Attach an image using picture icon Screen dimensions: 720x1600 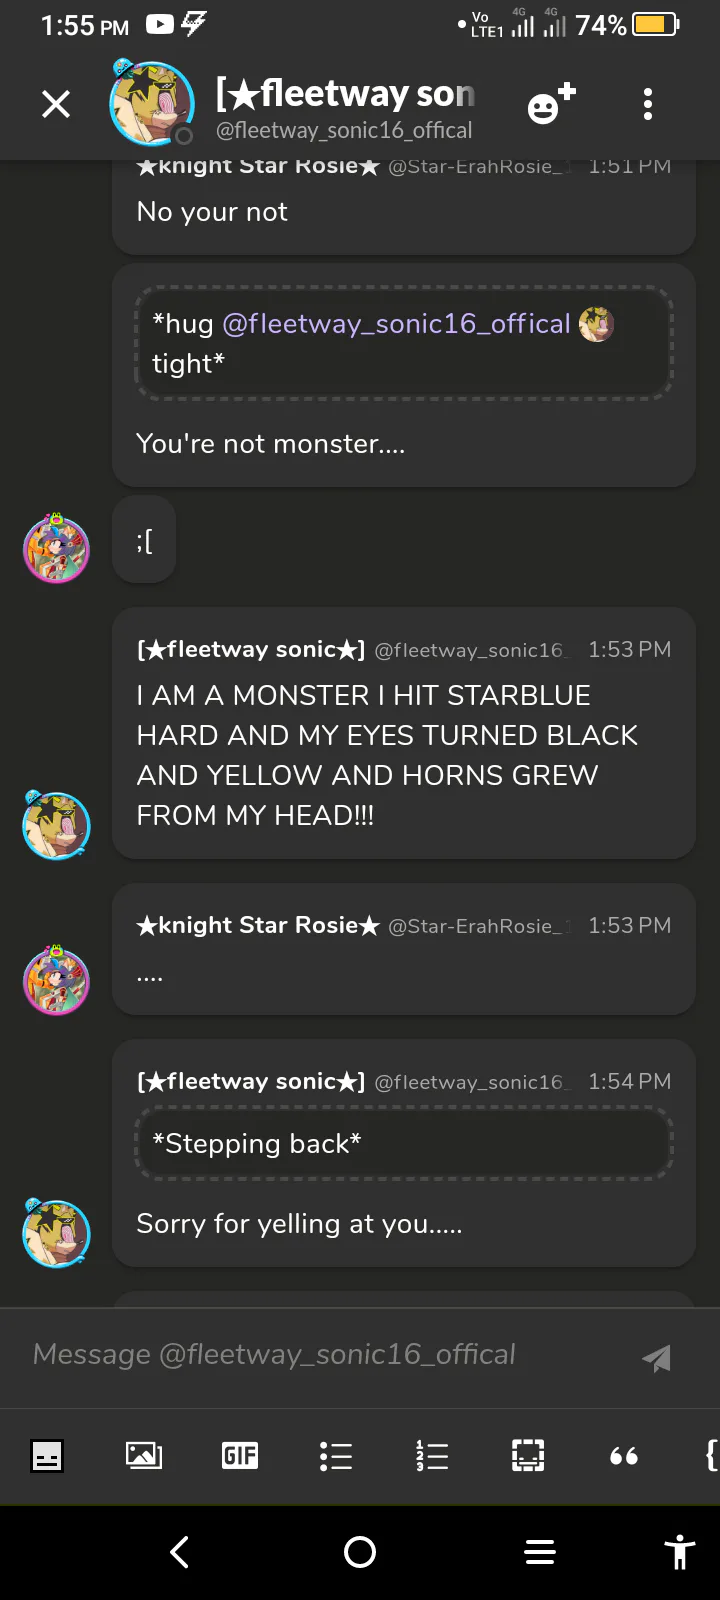tap(143, 1456)
